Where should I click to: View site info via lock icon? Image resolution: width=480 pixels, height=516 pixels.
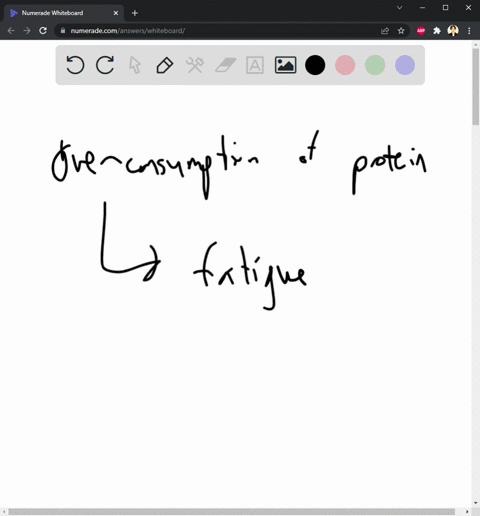63,31
